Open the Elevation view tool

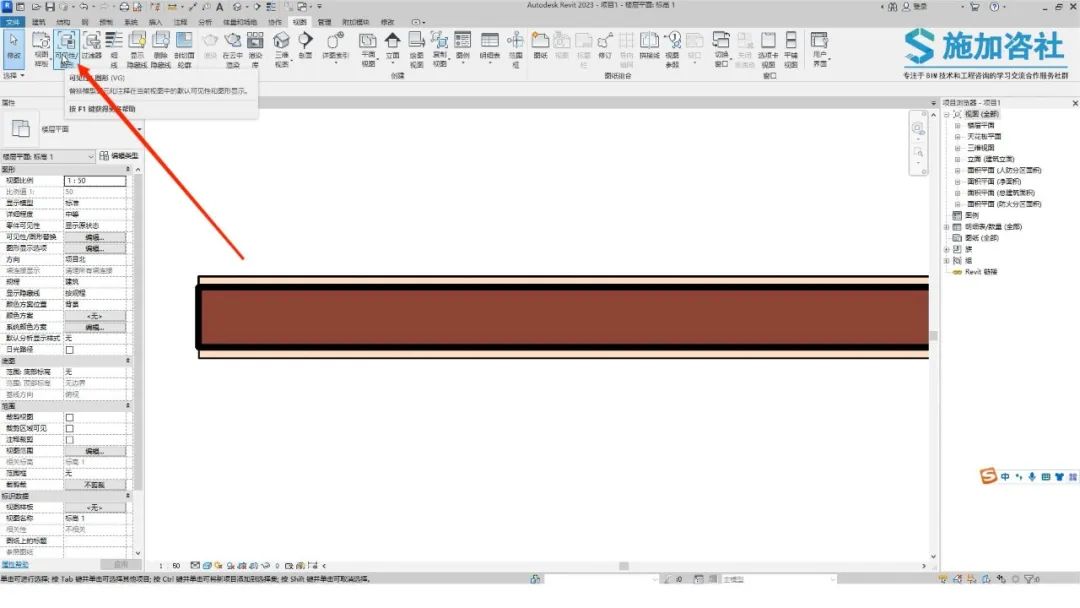point(392,46)
